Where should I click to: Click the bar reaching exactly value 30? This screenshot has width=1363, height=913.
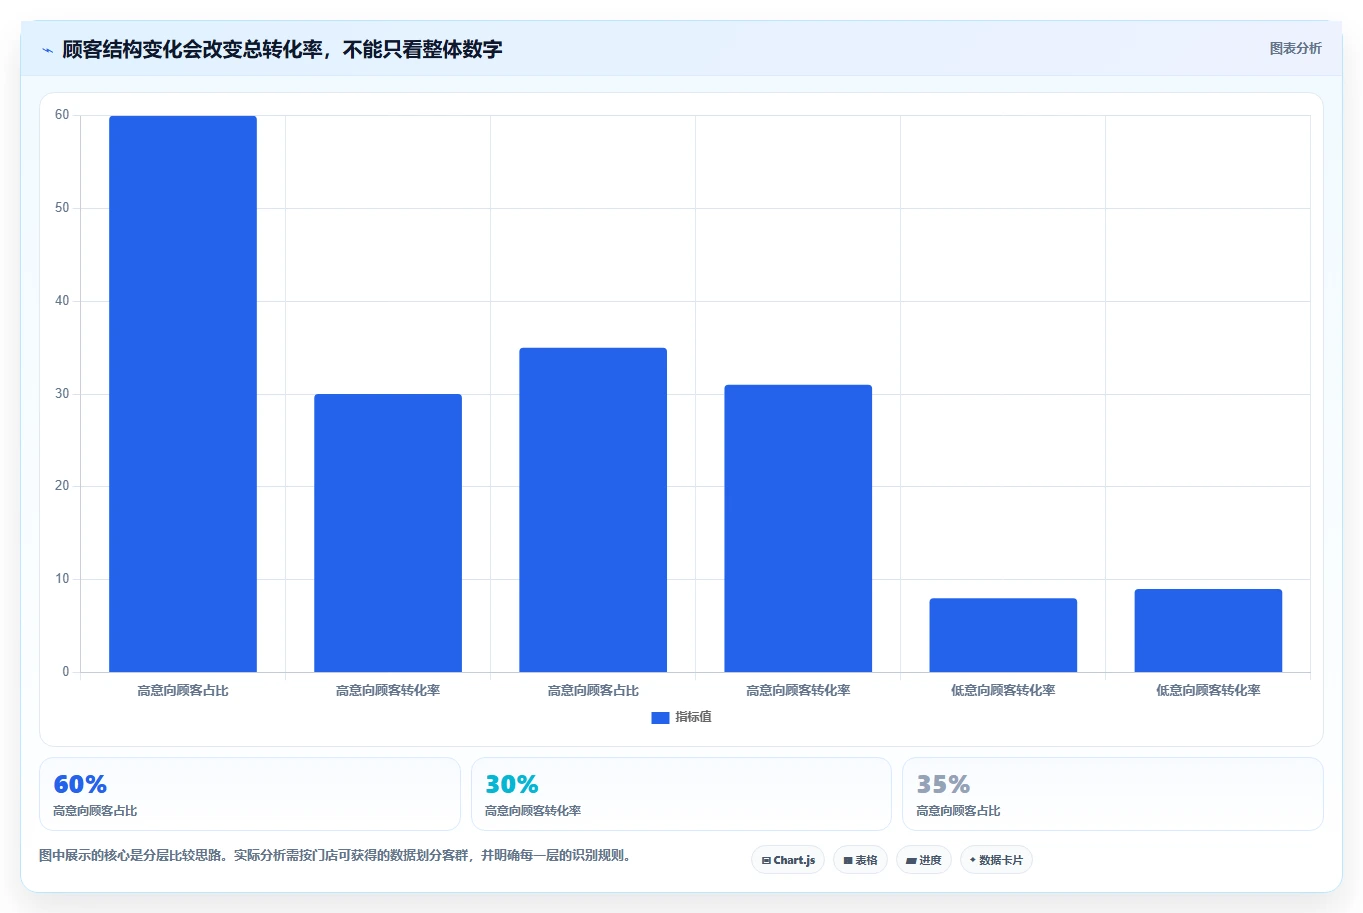[x=388, y=533]
